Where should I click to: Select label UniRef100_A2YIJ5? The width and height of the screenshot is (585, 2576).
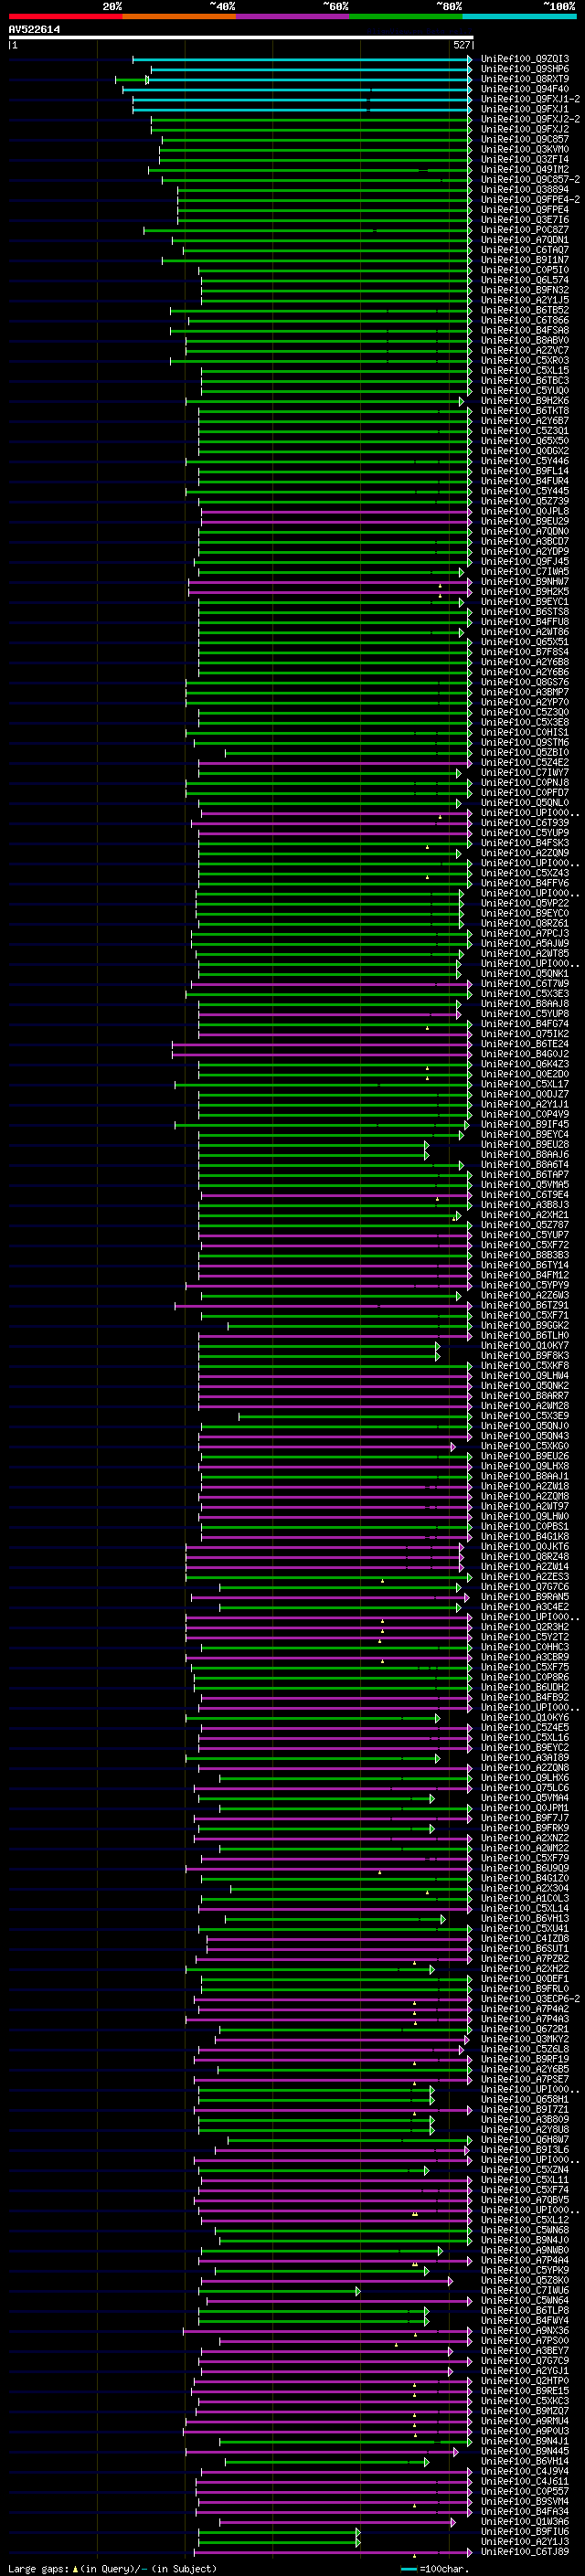tap(525, 300)
